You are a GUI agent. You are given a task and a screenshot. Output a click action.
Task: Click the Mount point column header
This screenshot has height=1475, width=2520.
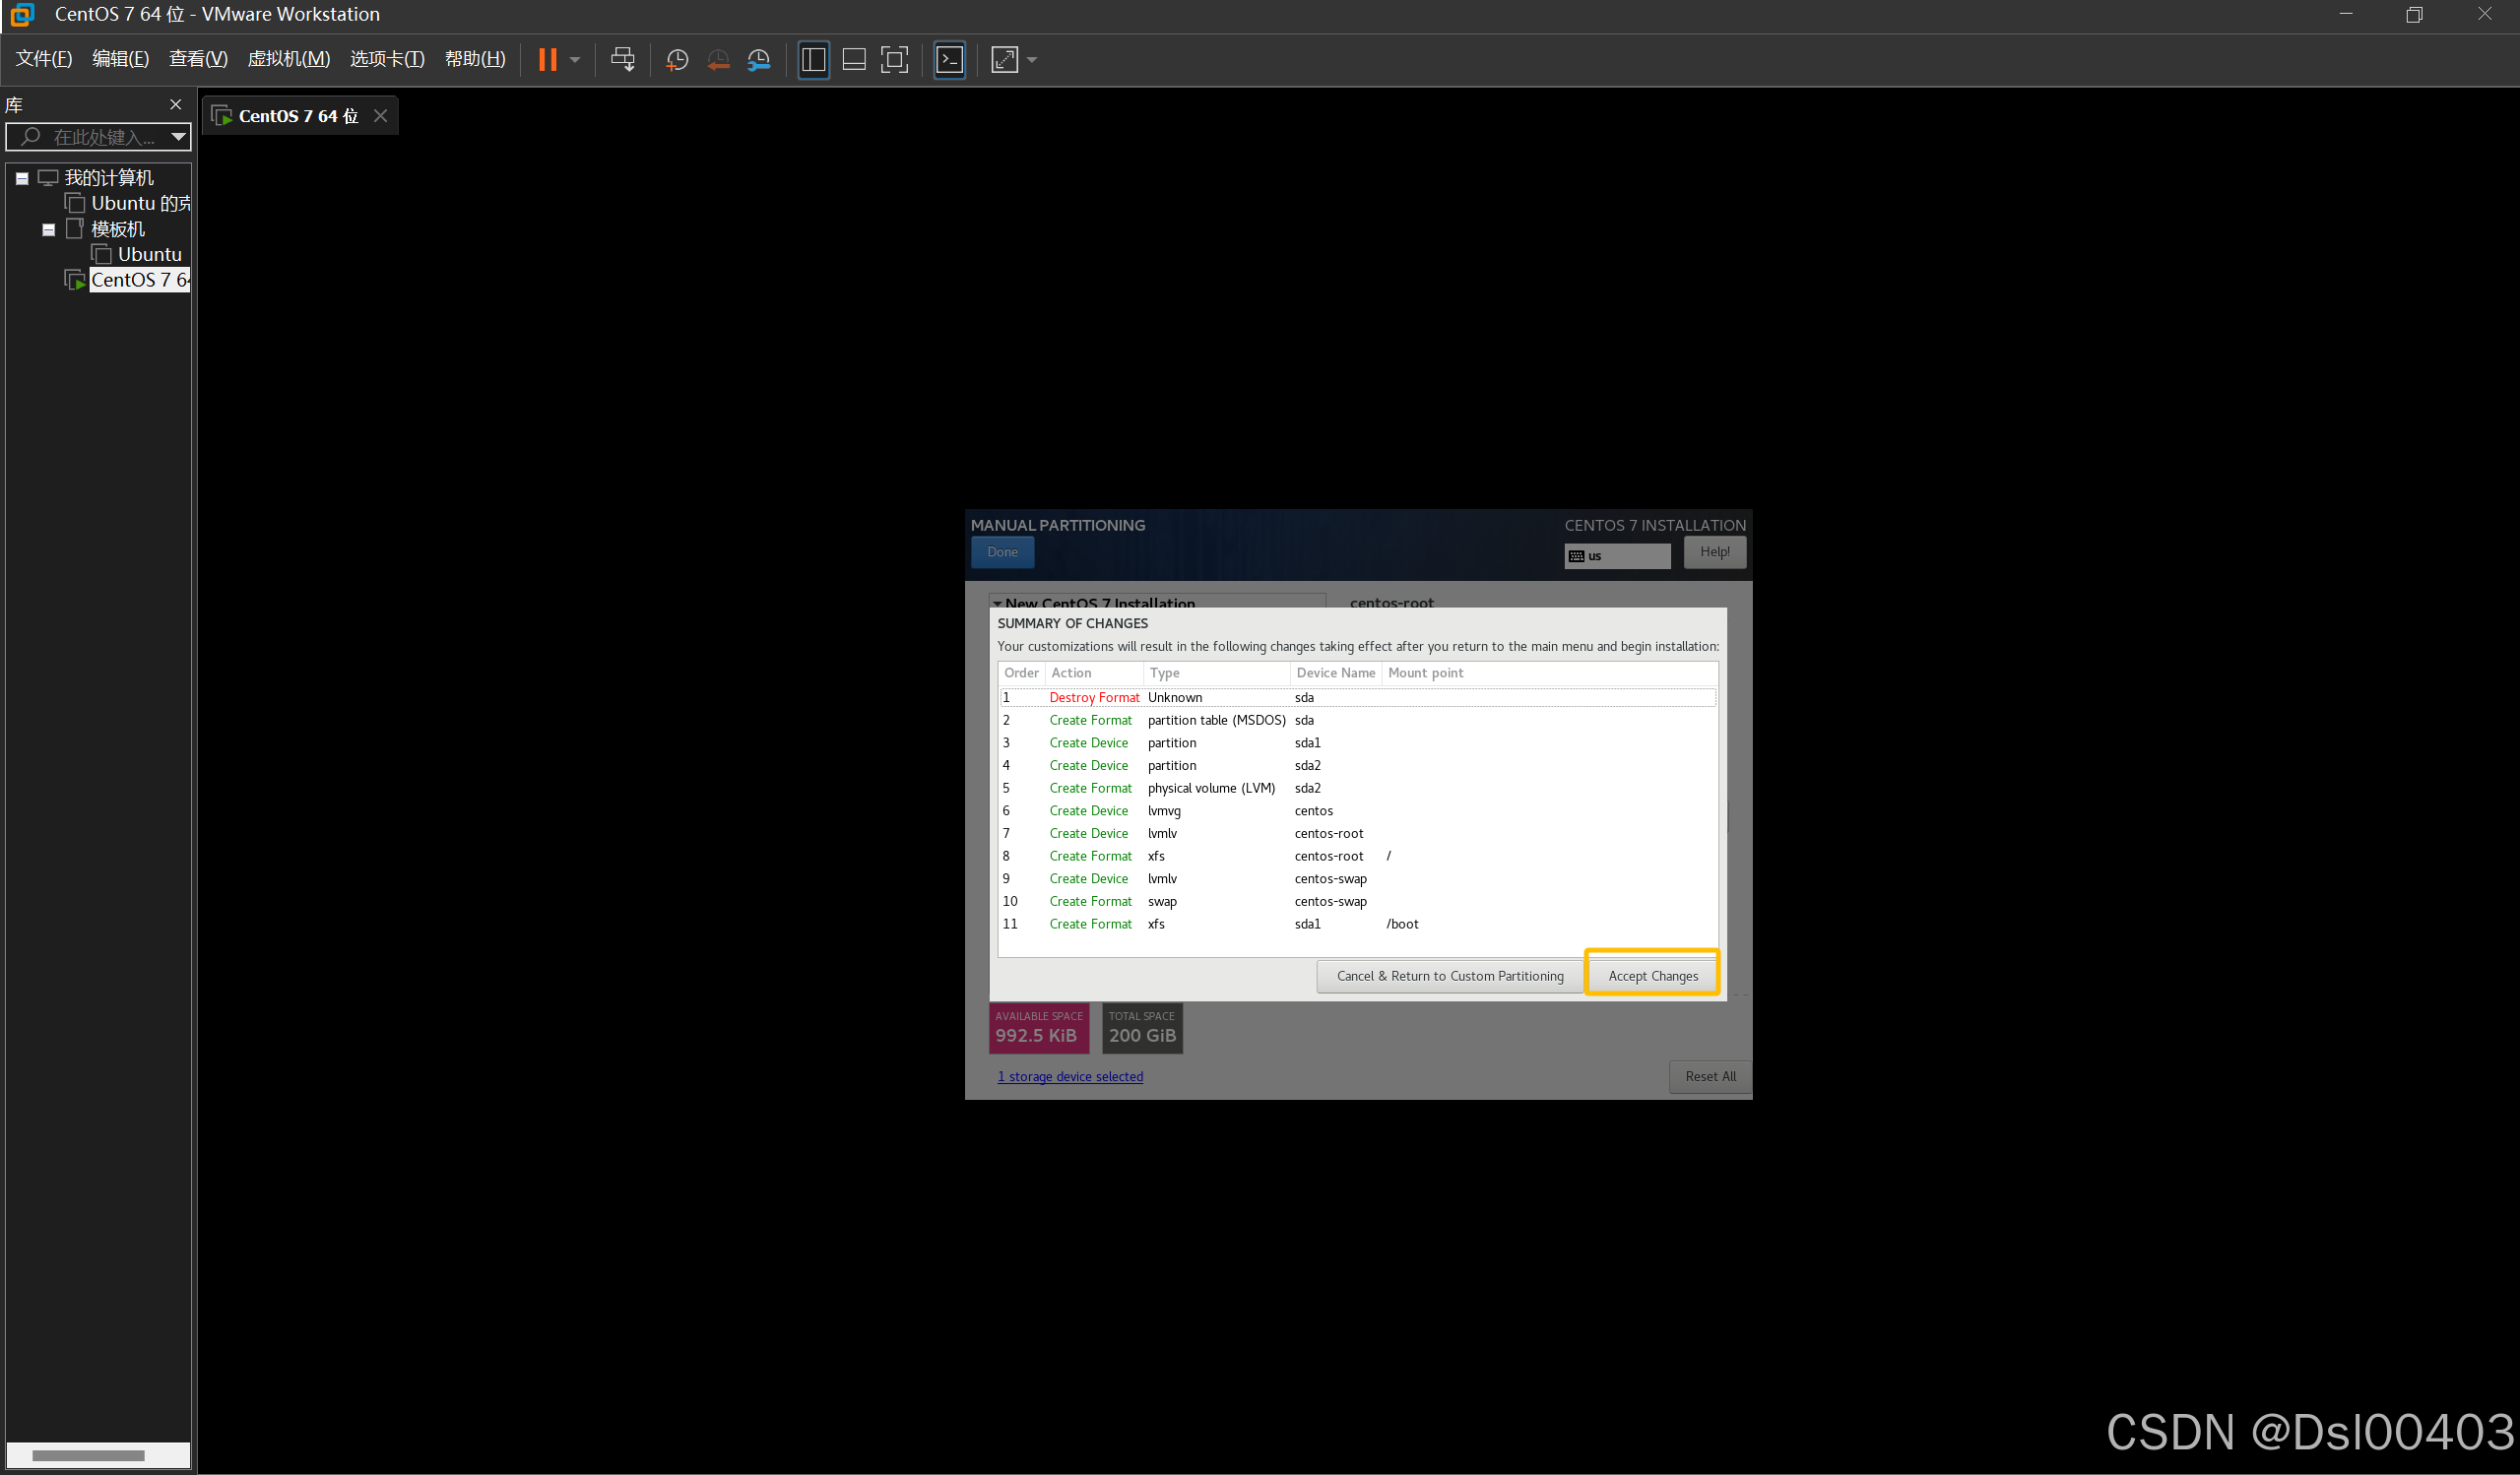[x=1549, y=673]
